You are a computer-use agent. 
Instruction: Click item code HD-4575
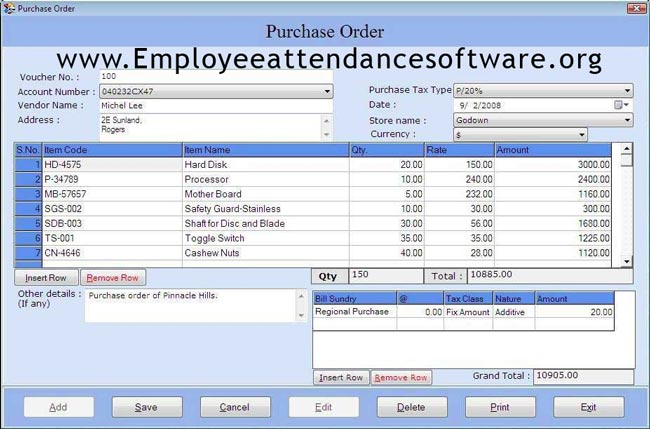[x=112, y=165]
